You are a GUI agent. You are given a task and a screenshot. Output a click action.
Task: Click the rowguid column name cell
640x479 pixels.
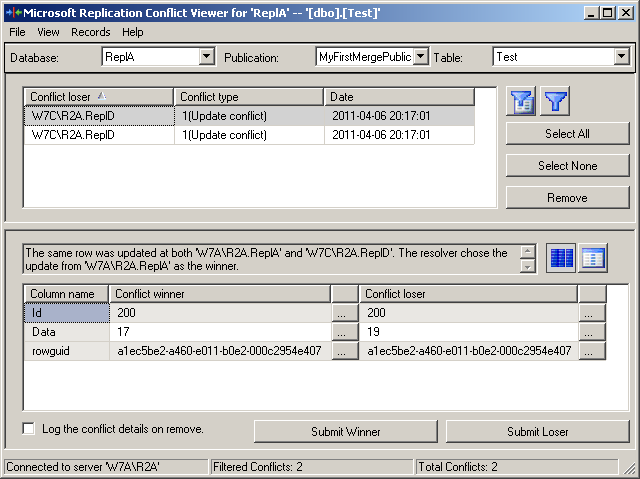67,351
